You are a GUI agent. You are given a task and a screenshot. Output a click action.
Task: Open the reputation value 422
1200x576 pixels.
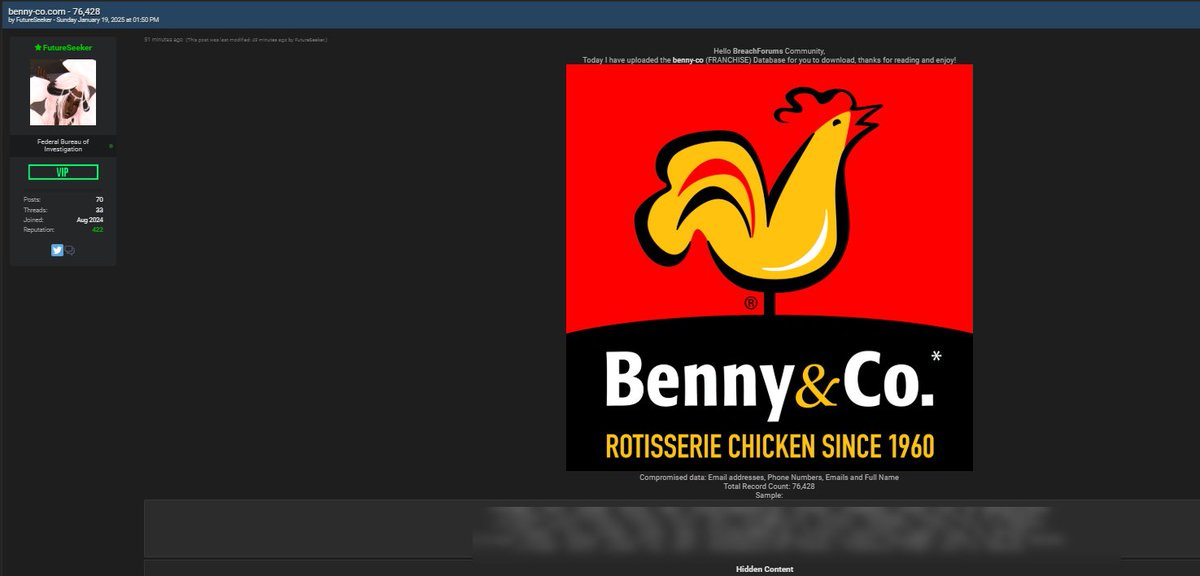pyautogui.click(x=98, y=230)
